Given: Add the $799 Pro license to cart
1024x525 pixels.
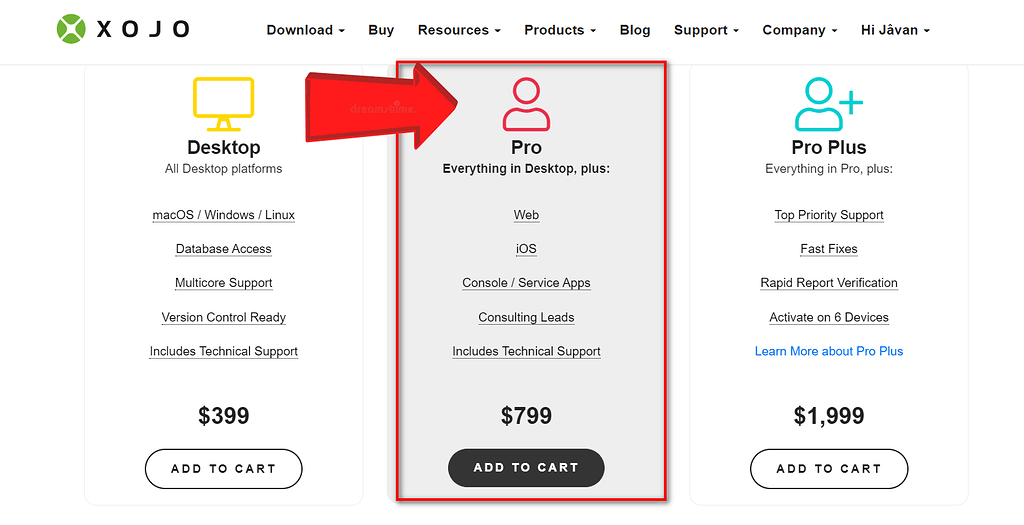Looking at the screenshot, I should click(x=526, y=467).
